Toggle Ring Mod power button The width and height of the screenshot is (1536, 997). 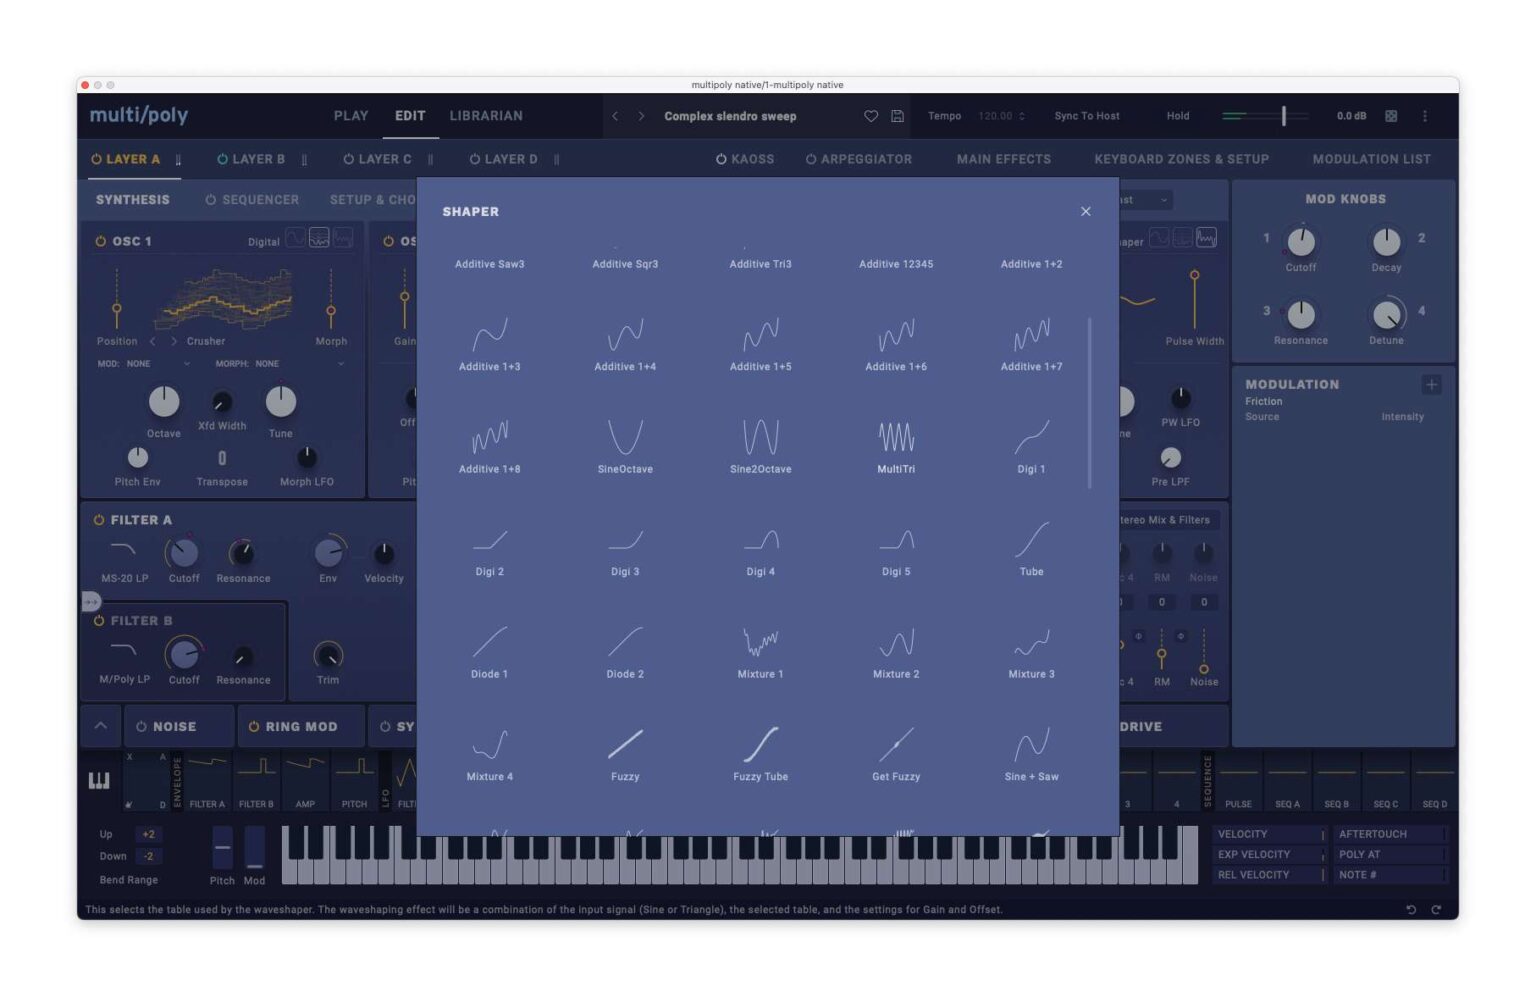click(254, 727)
